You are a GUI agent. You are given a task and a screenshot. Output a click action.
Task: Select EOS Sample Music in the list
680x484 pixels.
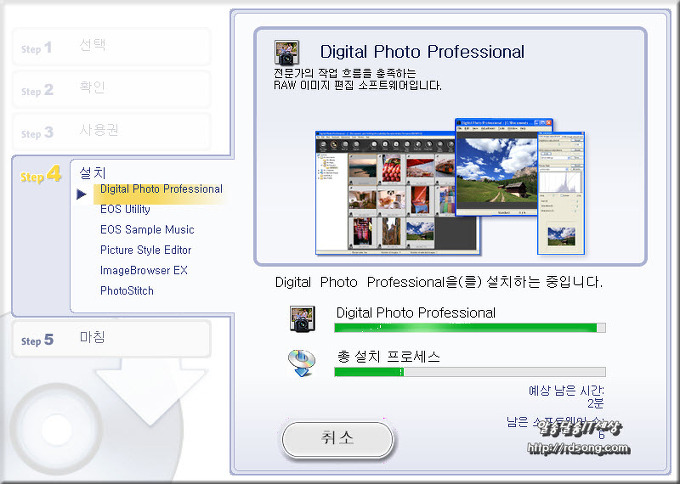(147, 230)
